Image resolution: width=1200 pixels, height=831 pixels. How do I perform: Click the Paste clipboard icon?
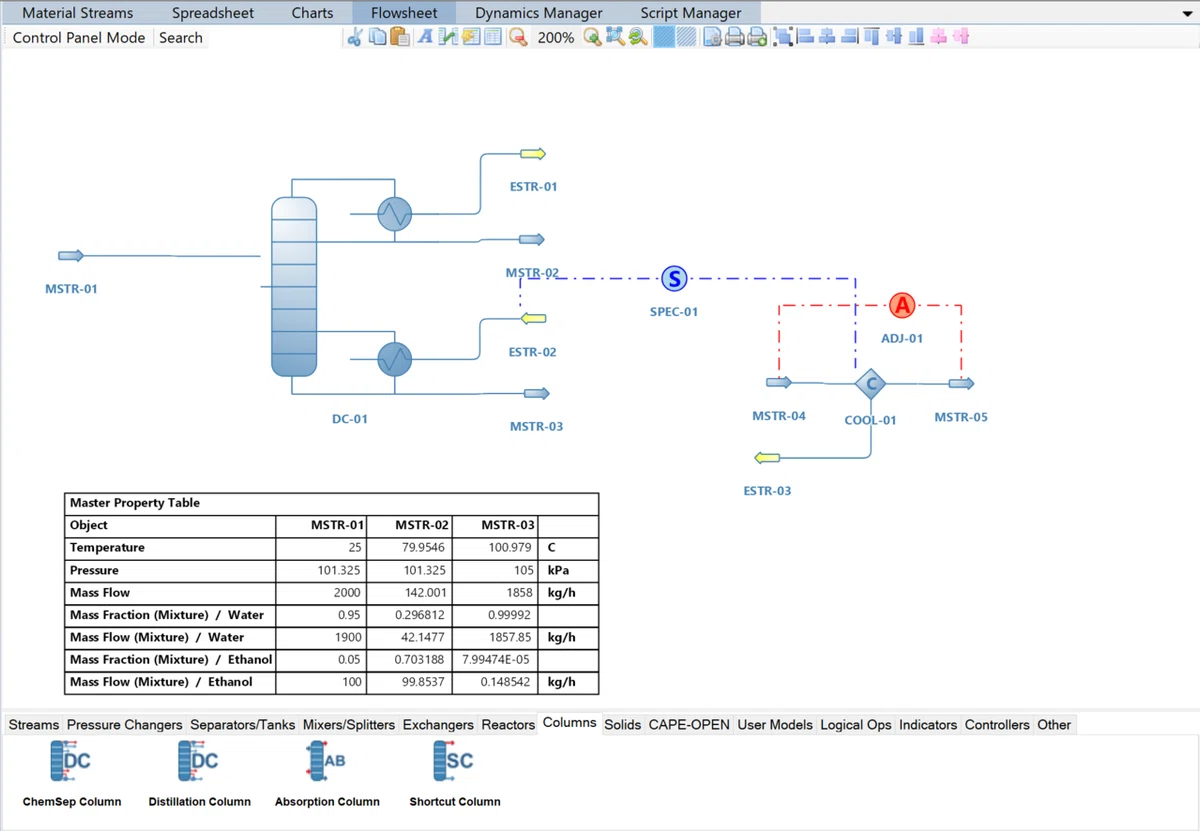coord(400,37)
